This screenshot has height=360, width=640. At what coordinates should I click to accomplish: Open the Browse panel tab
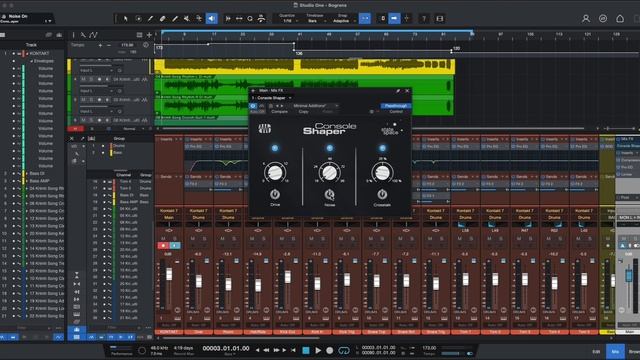pos(634,351)
